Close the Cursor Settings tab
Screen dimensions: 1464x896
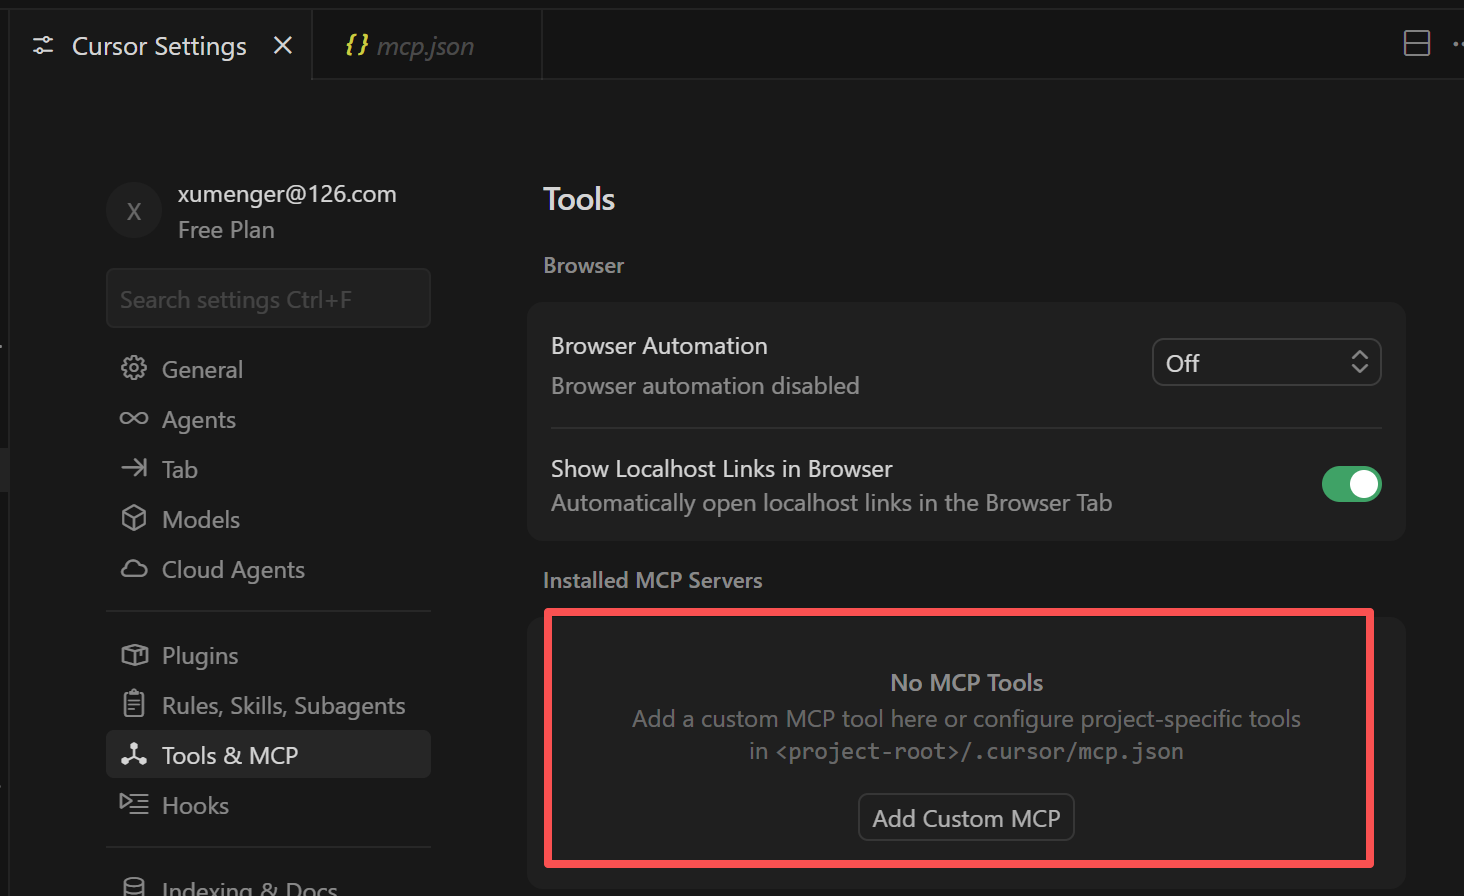point(283,45)
